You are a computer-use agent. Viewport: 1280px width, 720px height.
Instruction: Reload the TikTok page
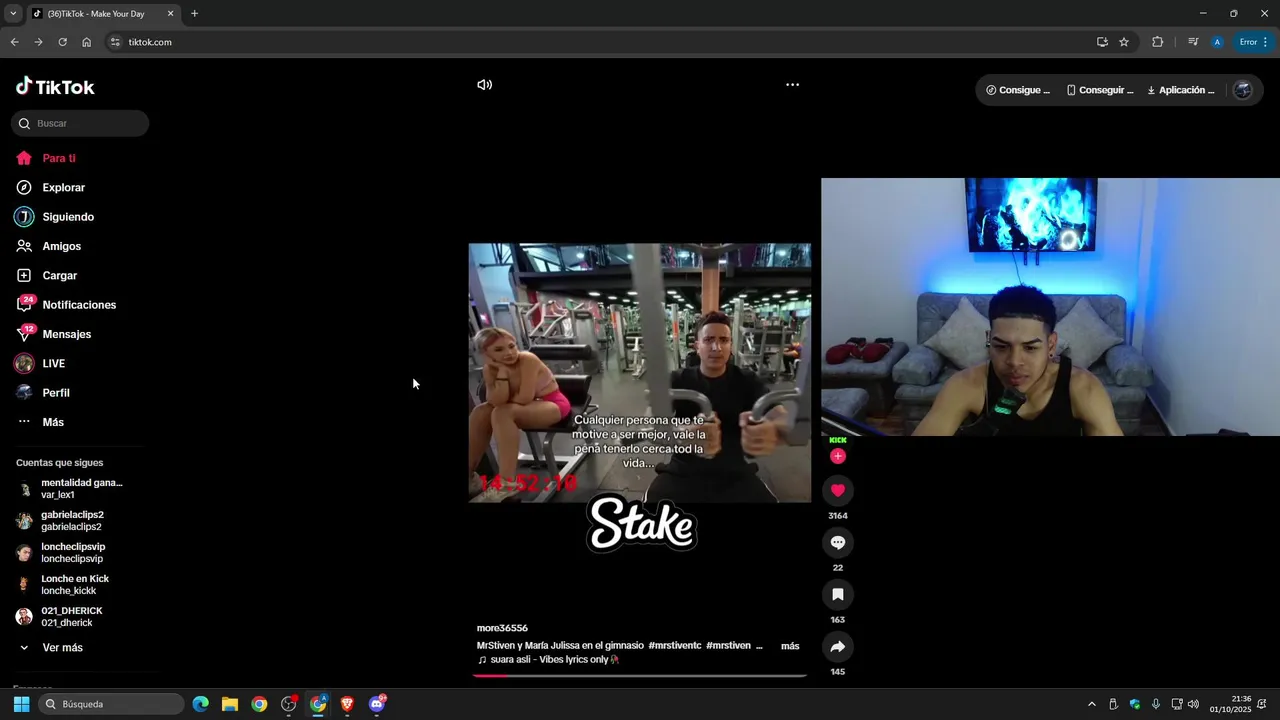pyautogui.click(x=62, y=42)
